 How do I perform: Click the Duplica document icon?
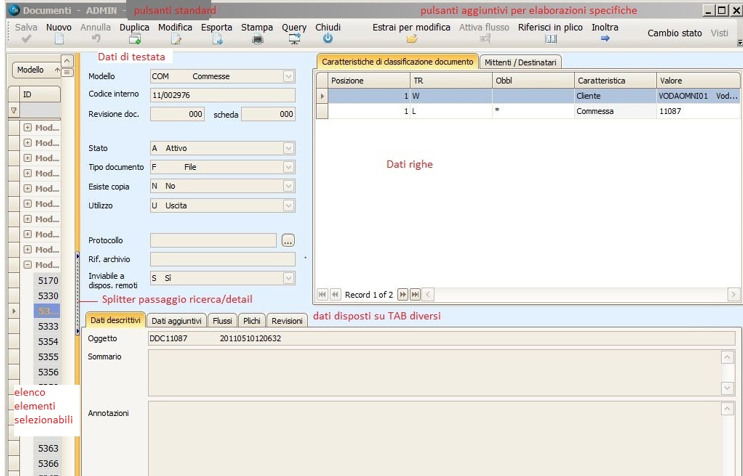[134, 39]
